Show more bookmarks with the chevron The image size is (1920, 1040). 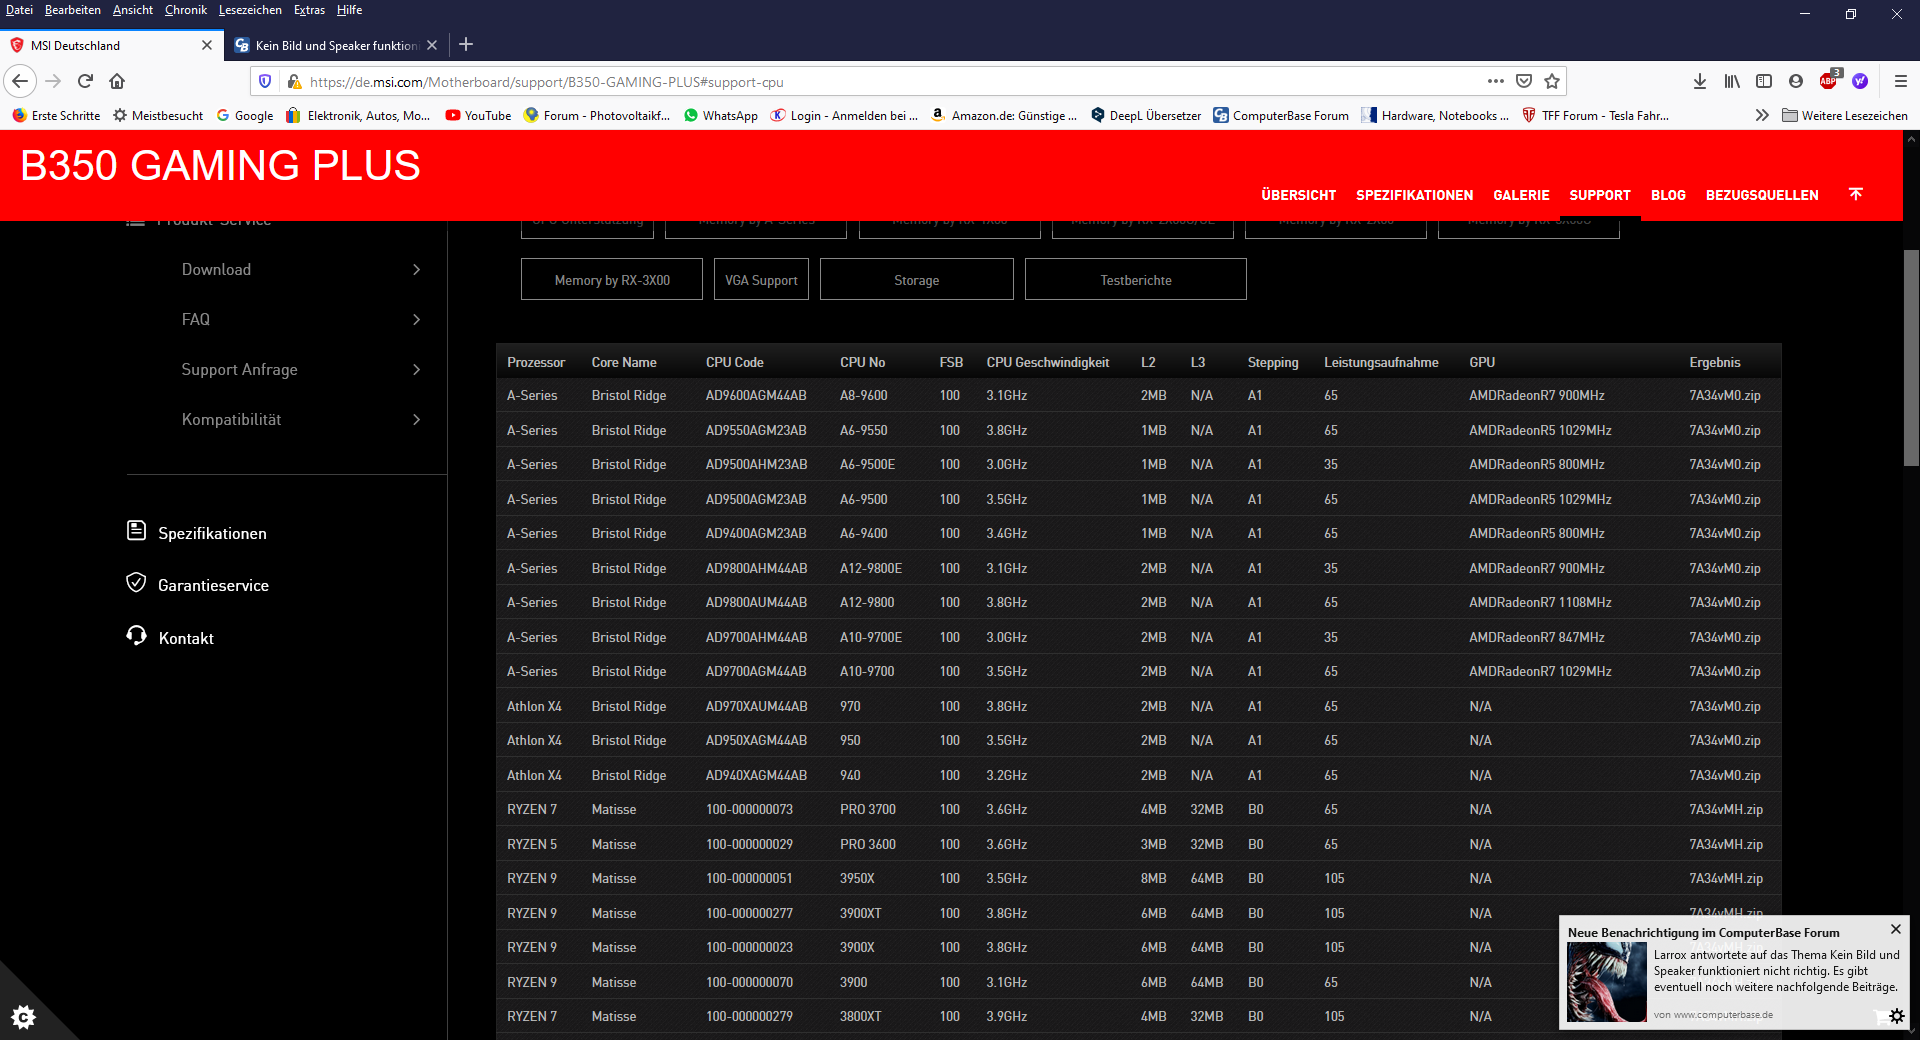[1762, 115]
